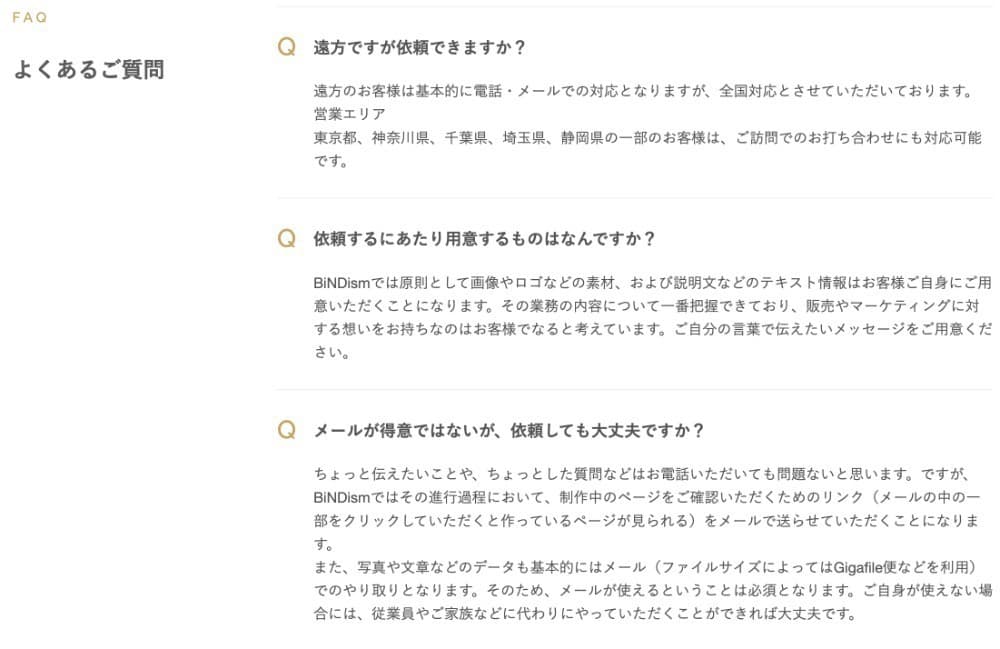Expand the question 依頼するにあたり用意するものはなんですか？
The height and width of the screenshot is (649, 1000).
coord(484,238)
